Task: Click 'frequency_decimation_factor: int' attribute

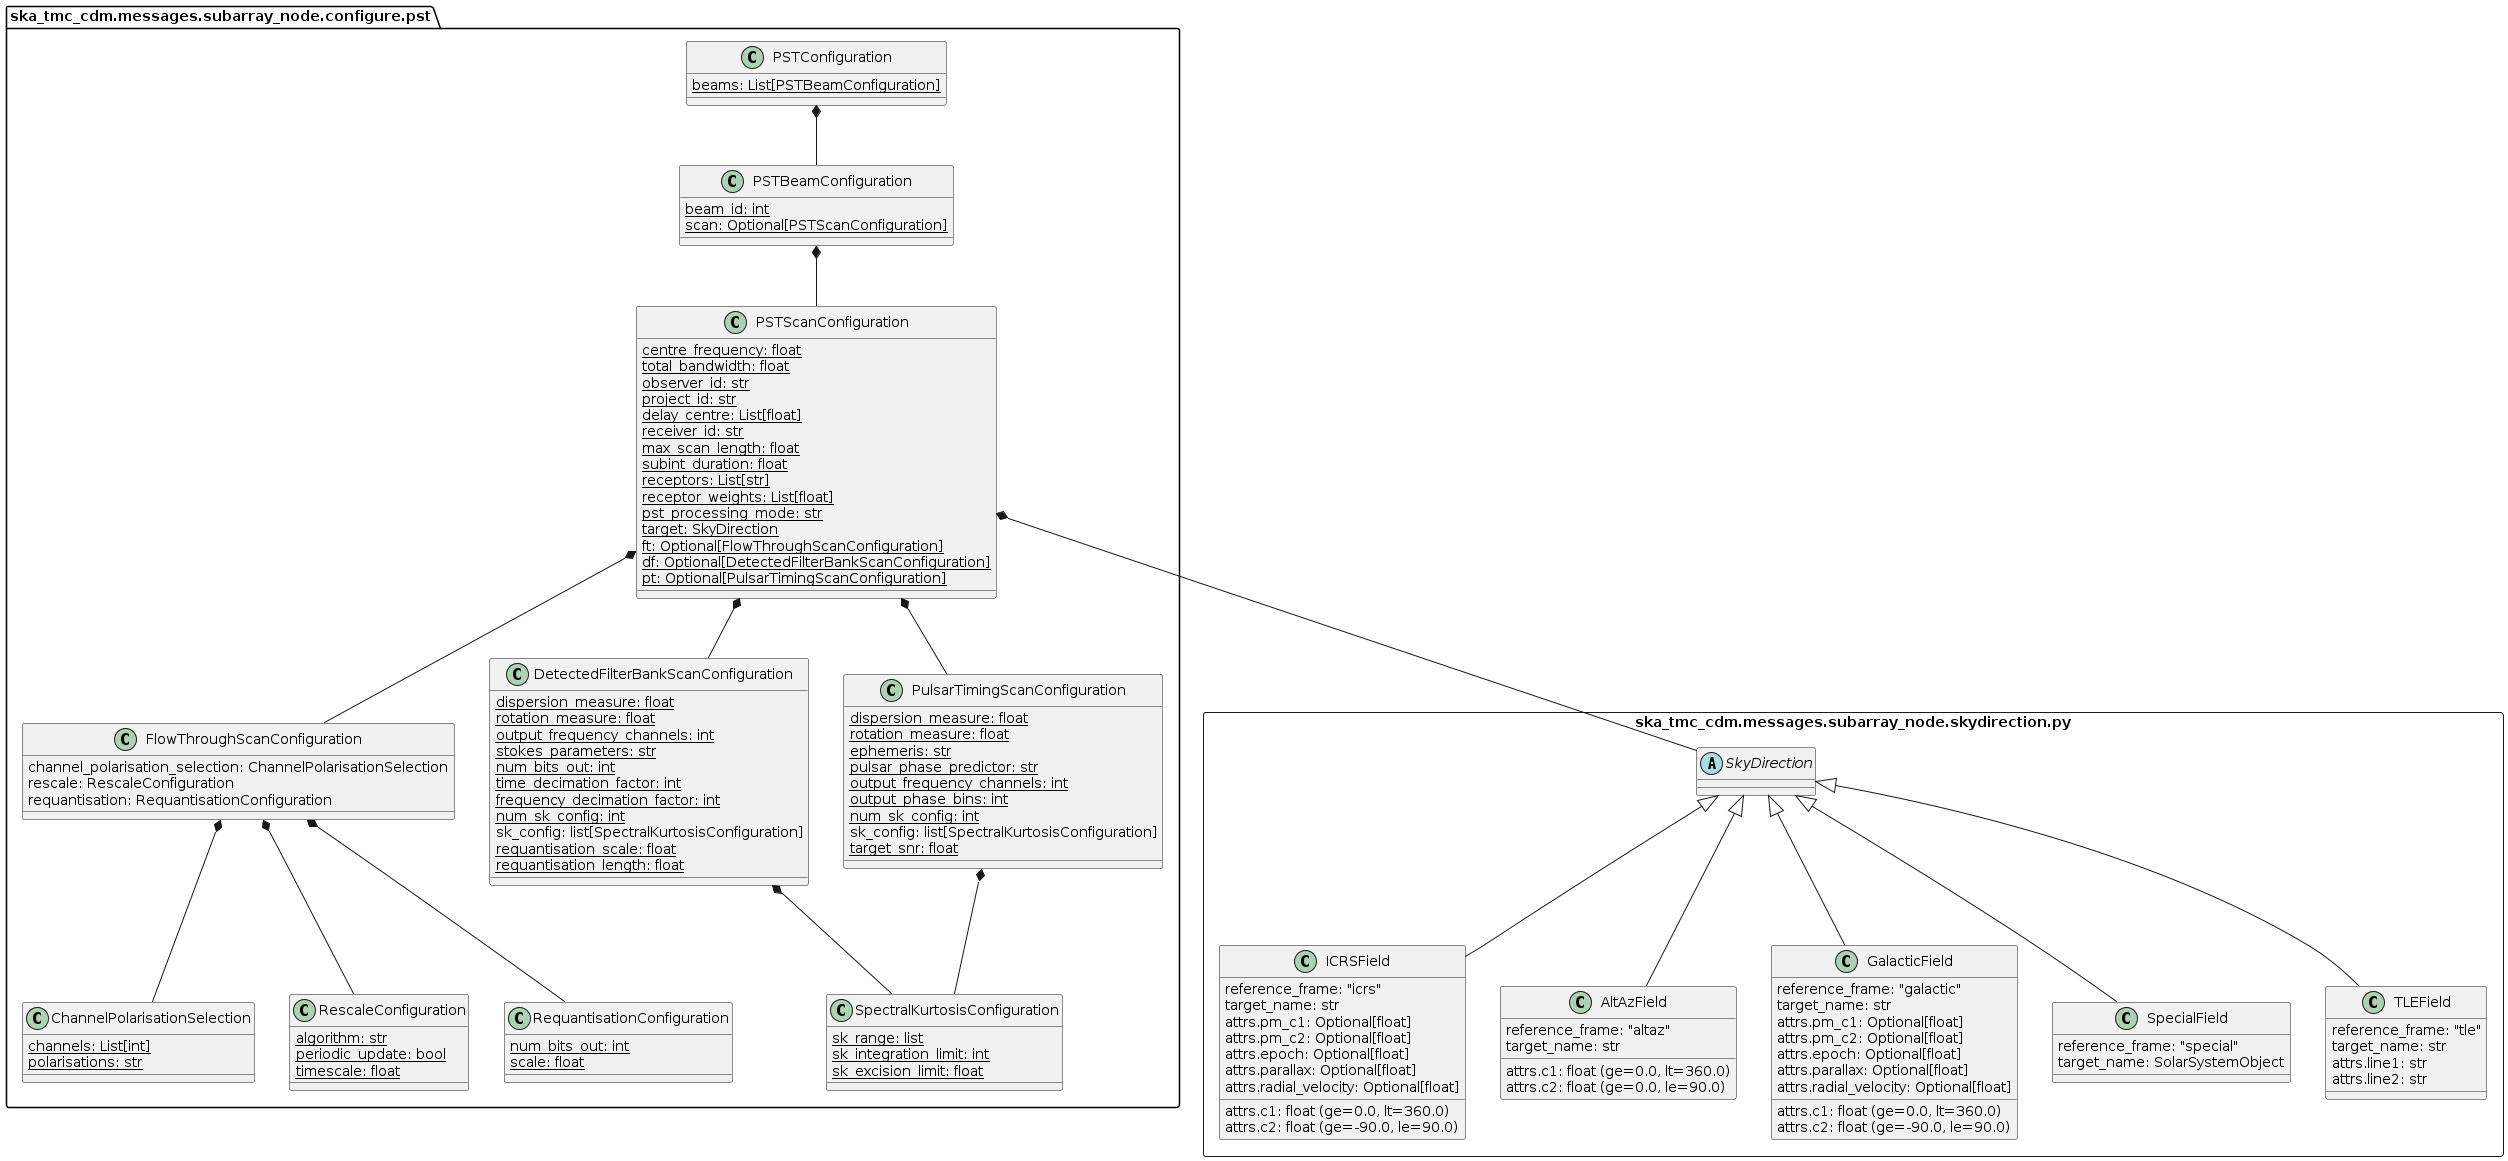Action: pos(608,801)
